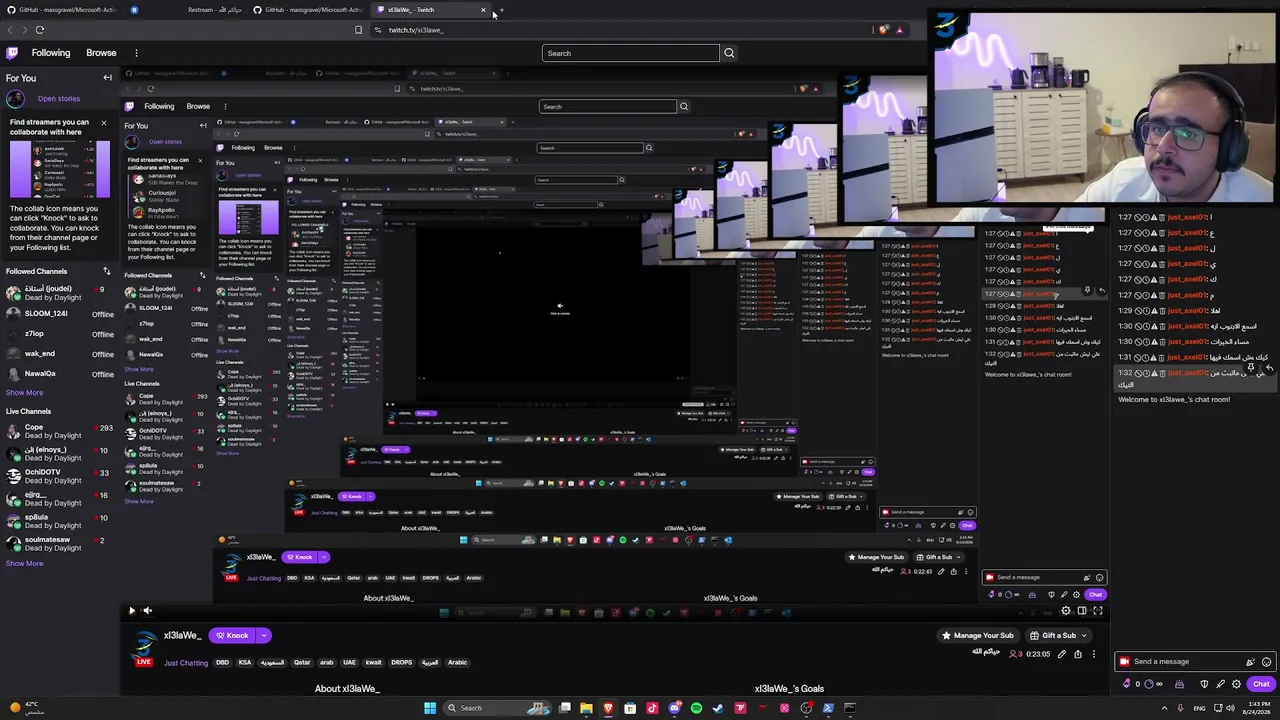
Task: Open the Following page
Action: point(51,53)
